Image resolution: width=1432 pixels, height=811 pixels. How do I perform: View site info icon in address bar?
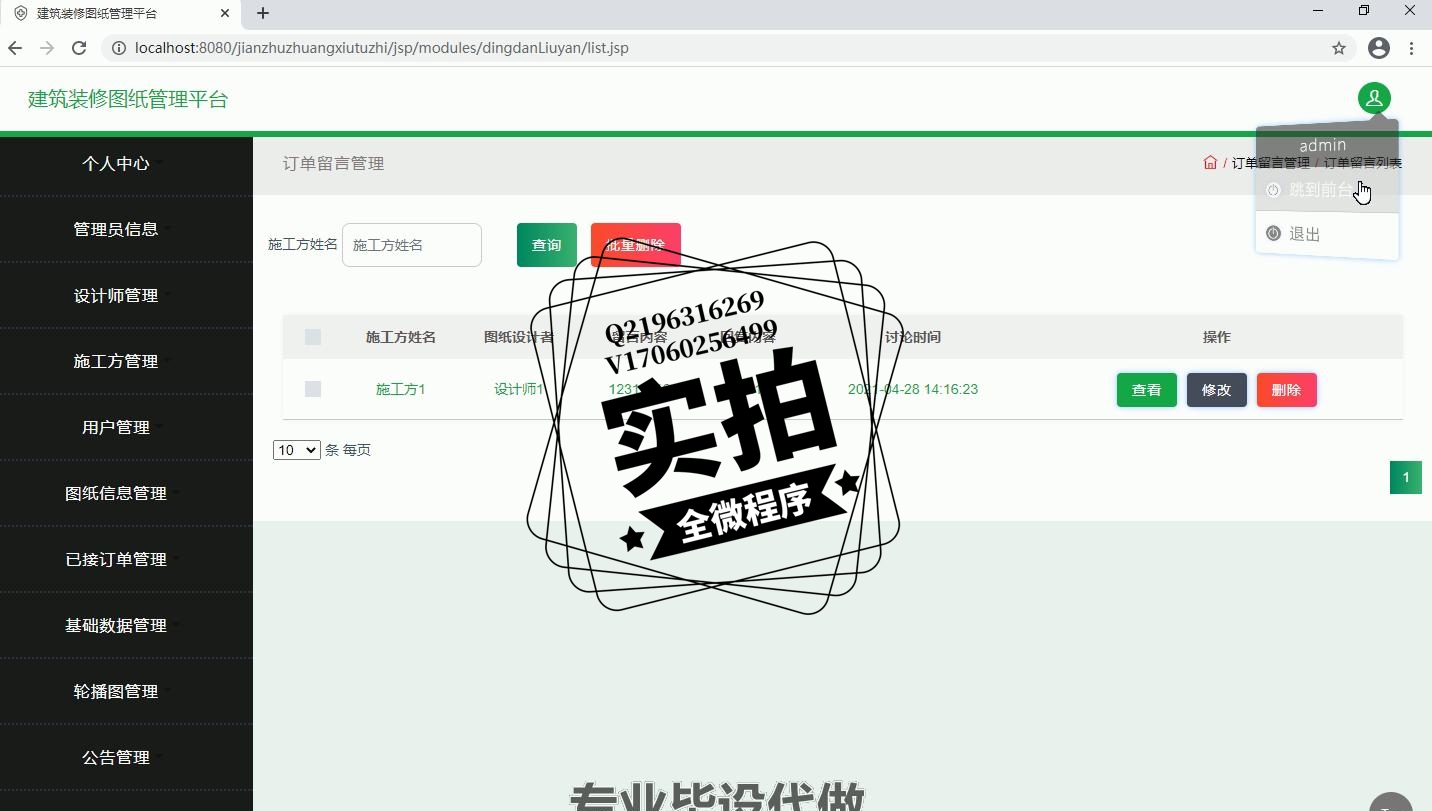coord(119,48)
